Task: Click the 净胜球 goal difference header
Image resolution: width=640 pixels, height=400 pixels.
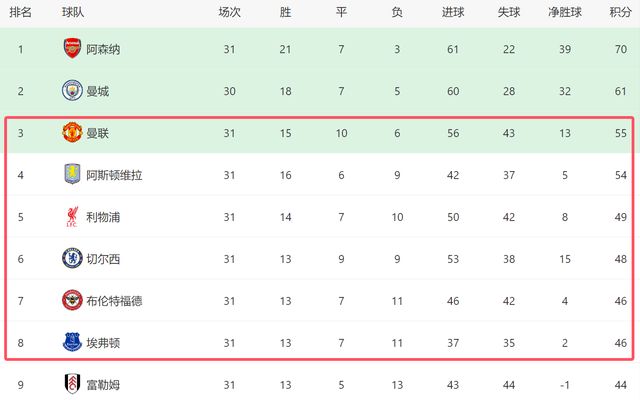Action: pyautogui.click(x=566, y=13)
